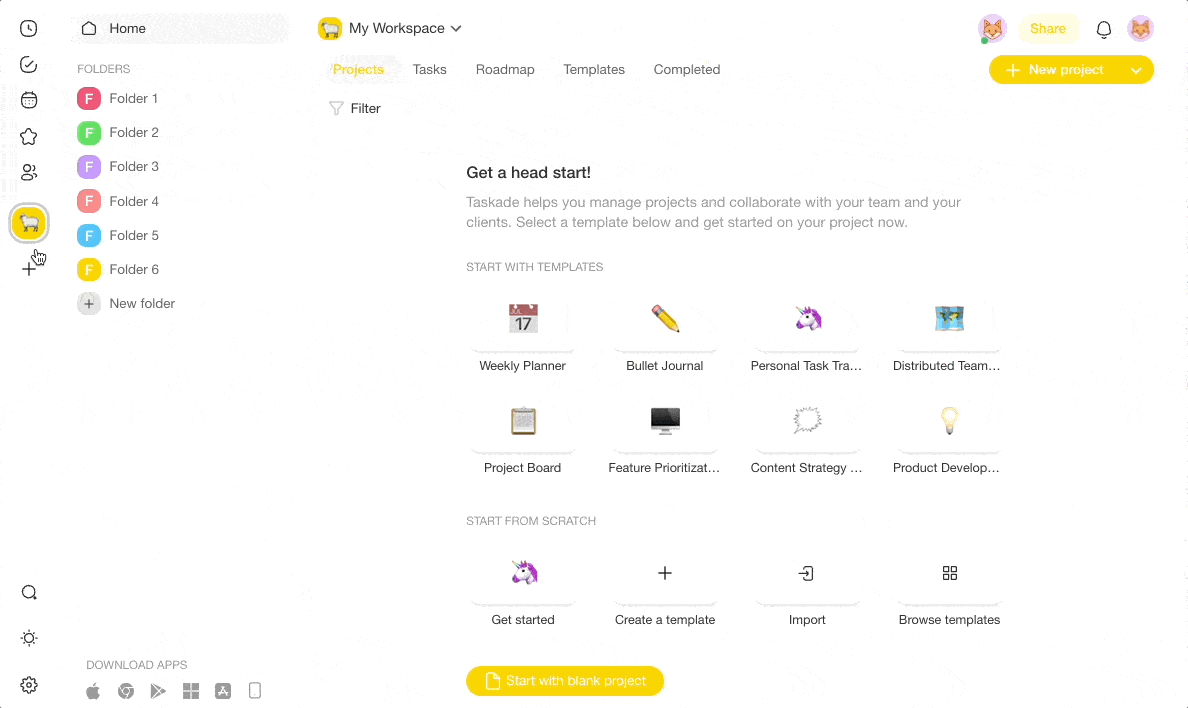The image size is (1188, 708).
Task: Open the settings gear at bottom left
Action: [28, 685]
